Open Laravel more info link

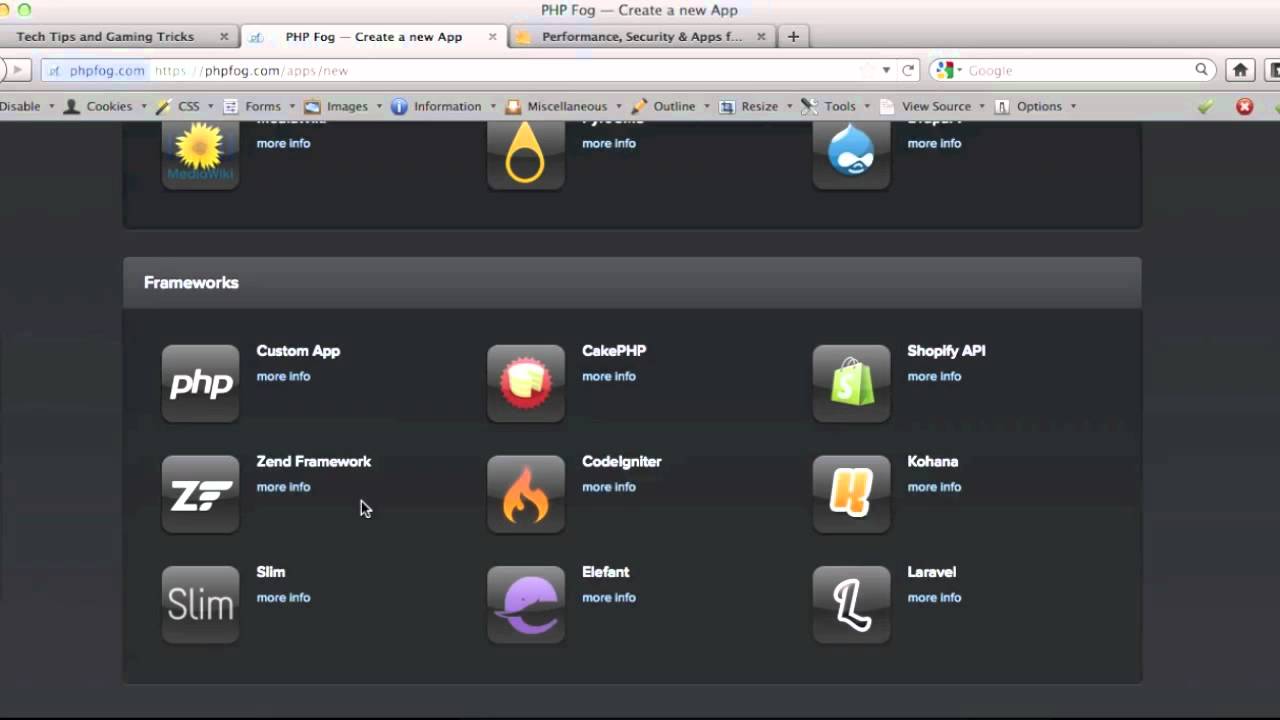coord(934,597)
